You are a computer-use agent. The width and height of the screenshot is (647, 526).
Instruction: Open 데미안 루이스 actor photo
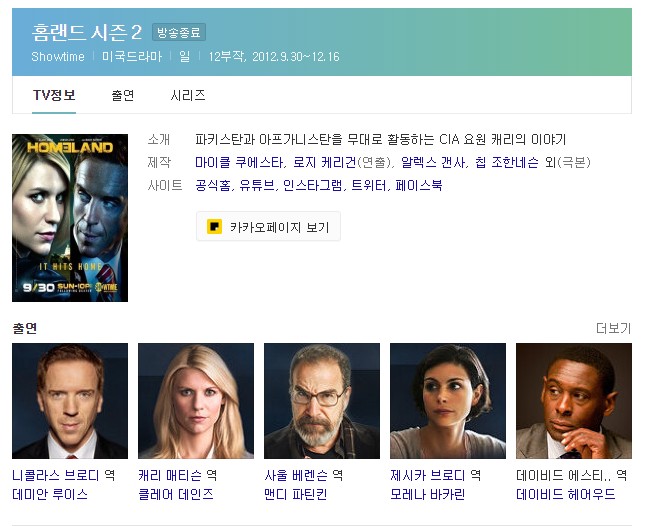pos(70,401)
